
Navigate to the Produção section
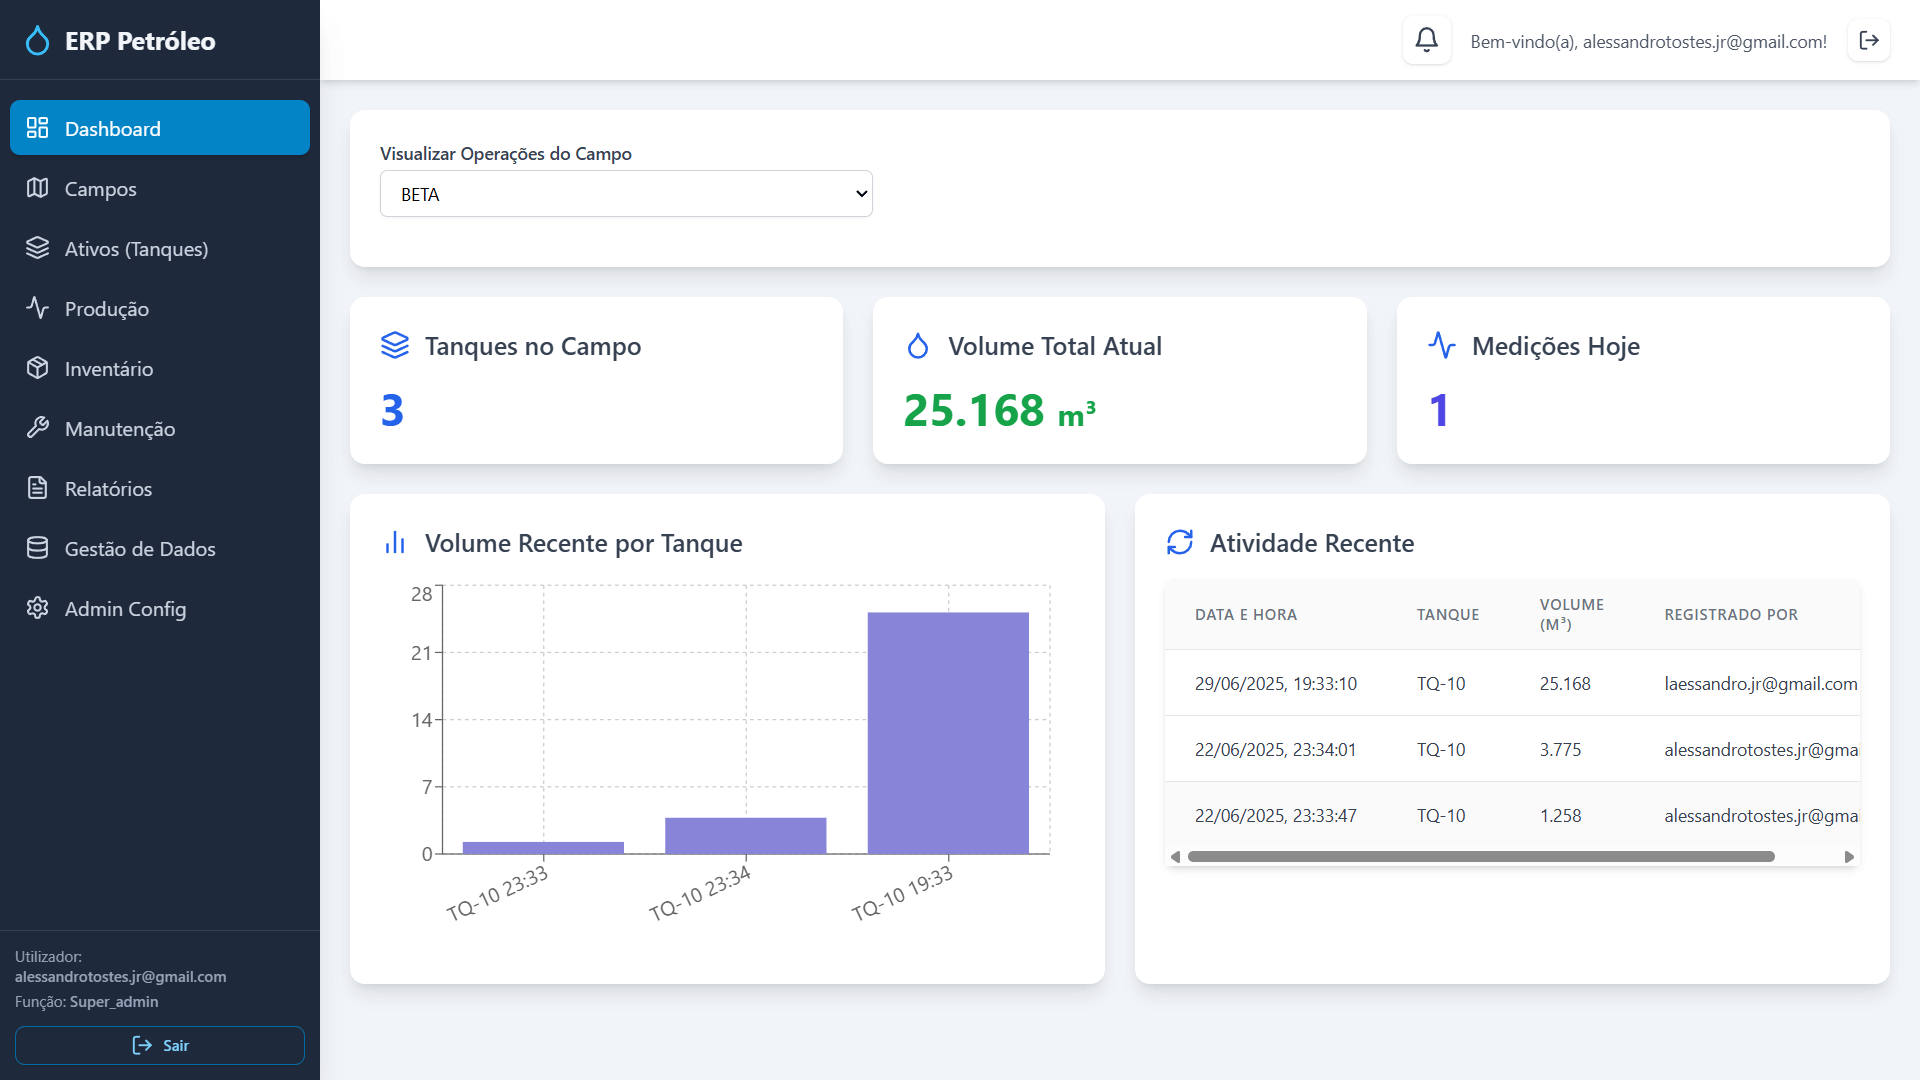[x=106, y=308]
